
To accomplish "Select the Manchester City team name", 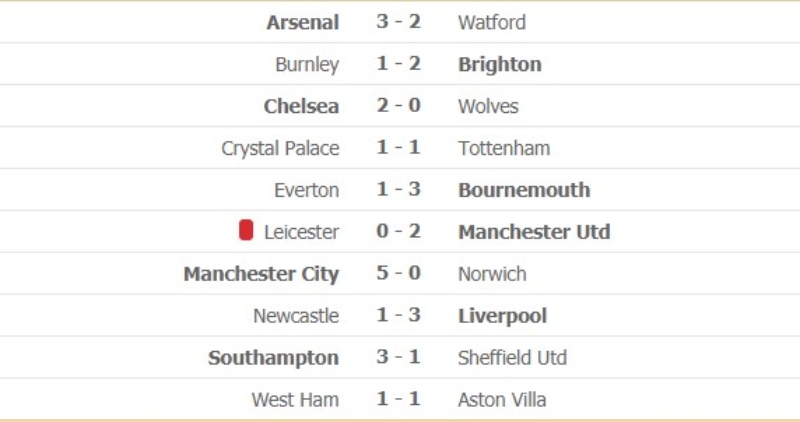I will pos(261,274).
